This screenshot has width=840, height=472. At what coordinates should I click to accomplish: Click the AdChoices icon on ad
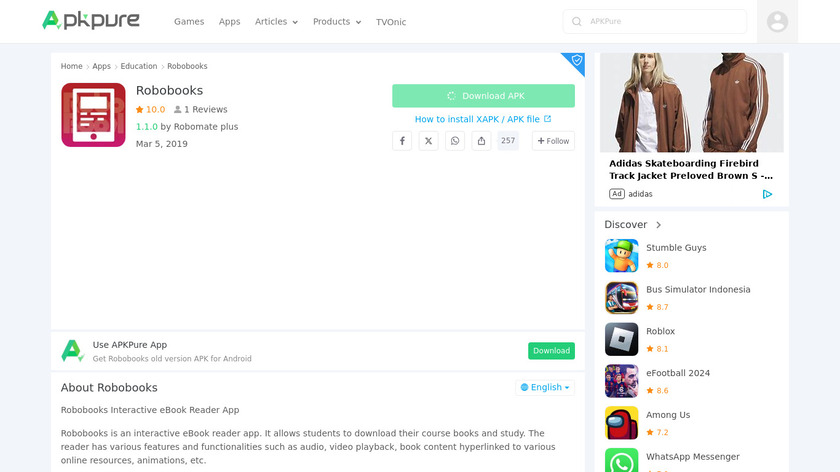(767, 194)
